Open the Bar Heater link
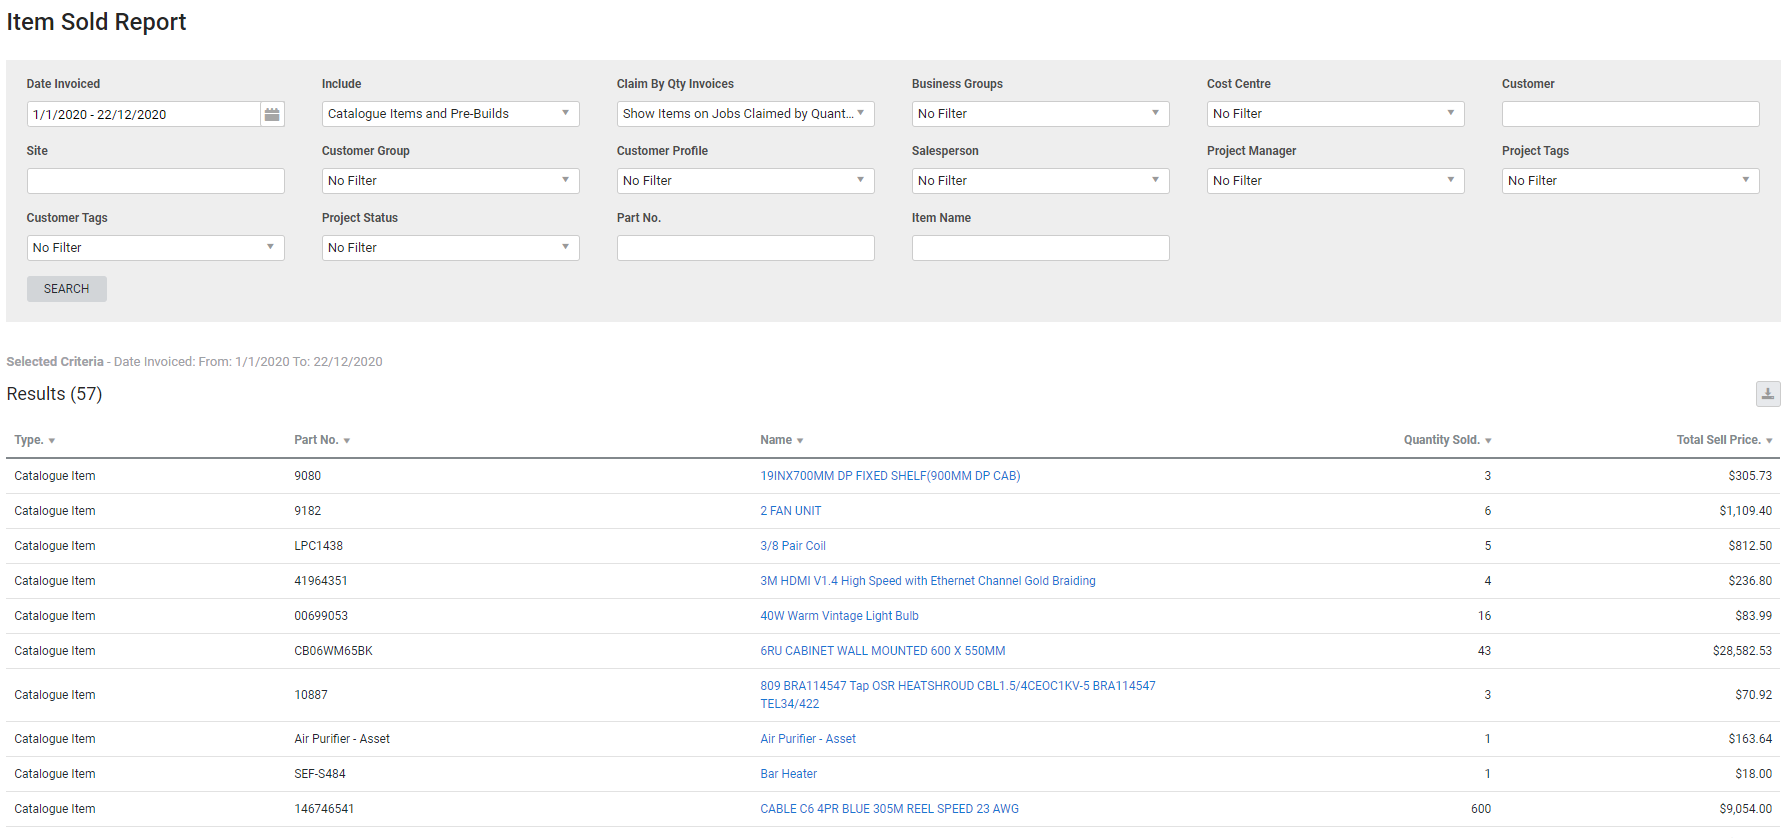The height and width of the screenshot is (838, 1787). point(789,774)
